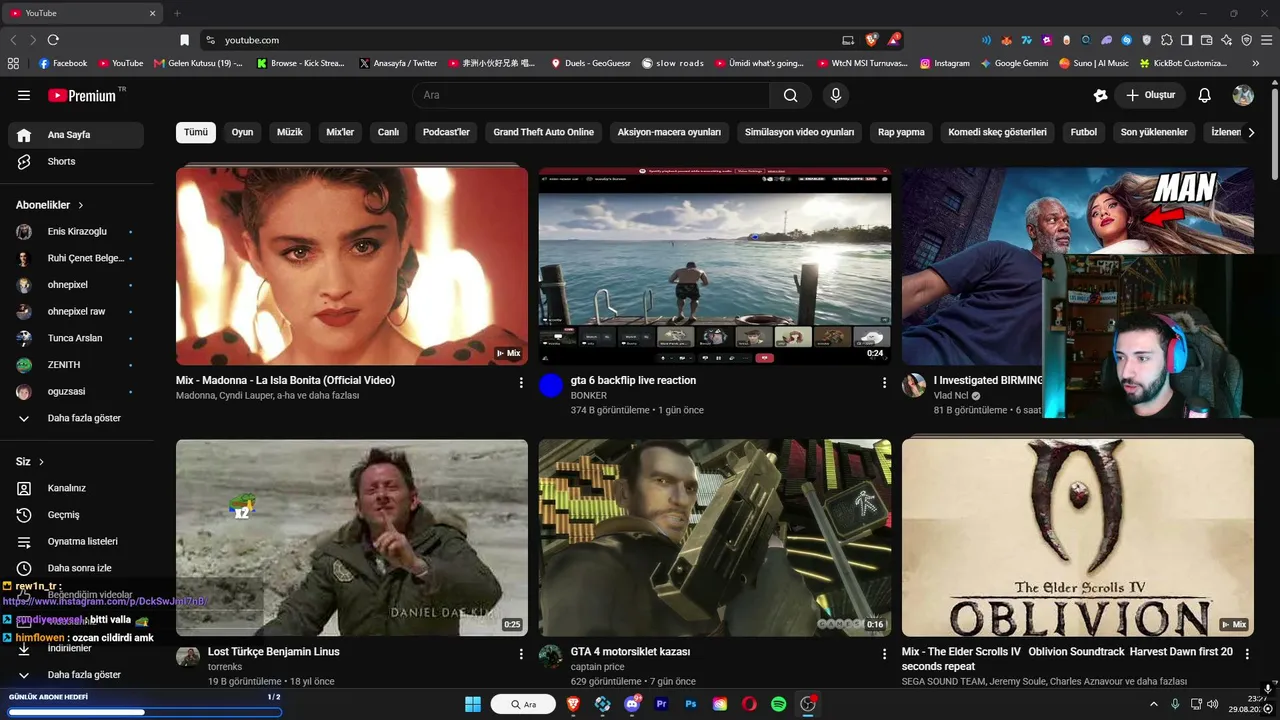This screenshot has height=720, width=1280.
Task: Show more category chips with right arrow
Action: (x=1250, y=132)
